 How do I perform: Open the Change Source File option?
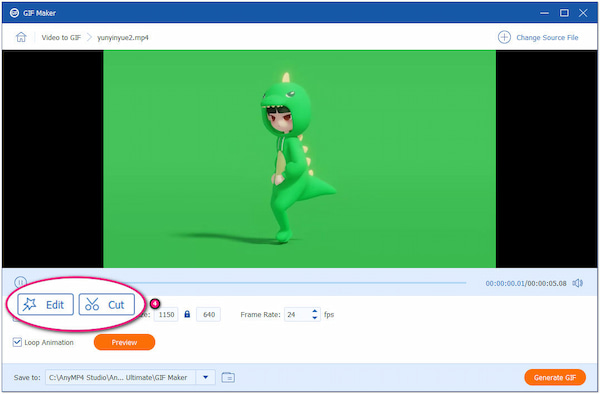(x=538, y=37)
